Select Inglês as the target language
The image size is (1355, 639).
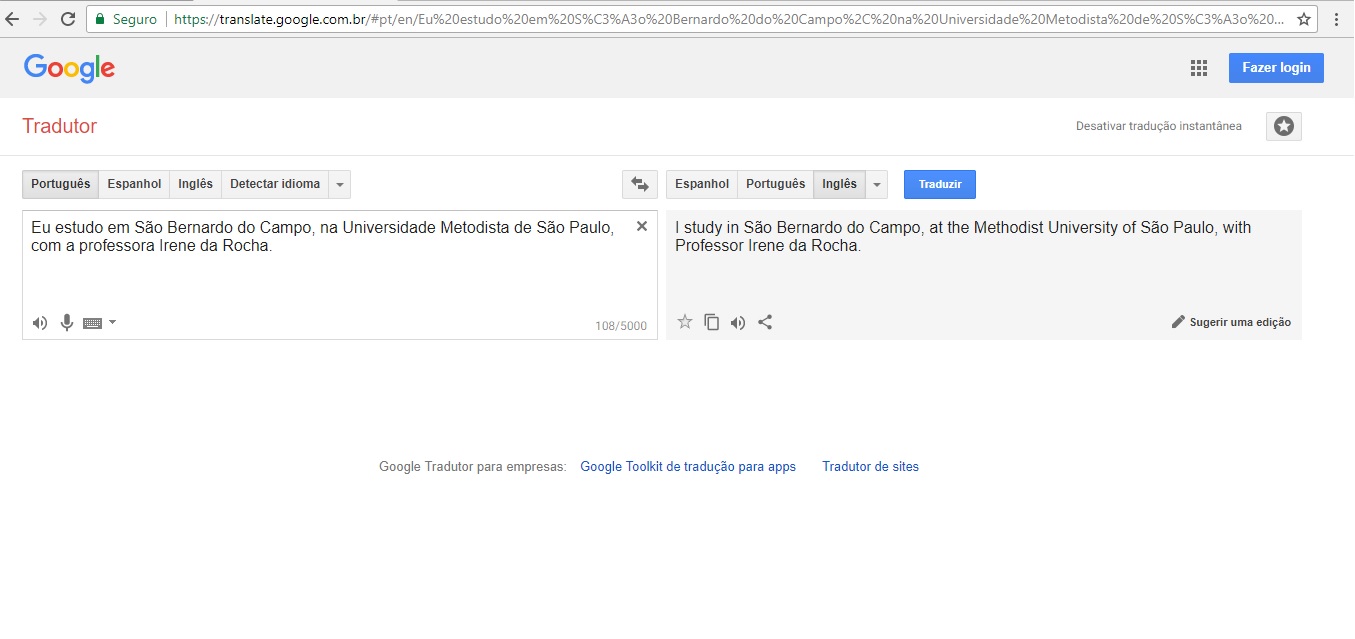(x=839, y=184)
